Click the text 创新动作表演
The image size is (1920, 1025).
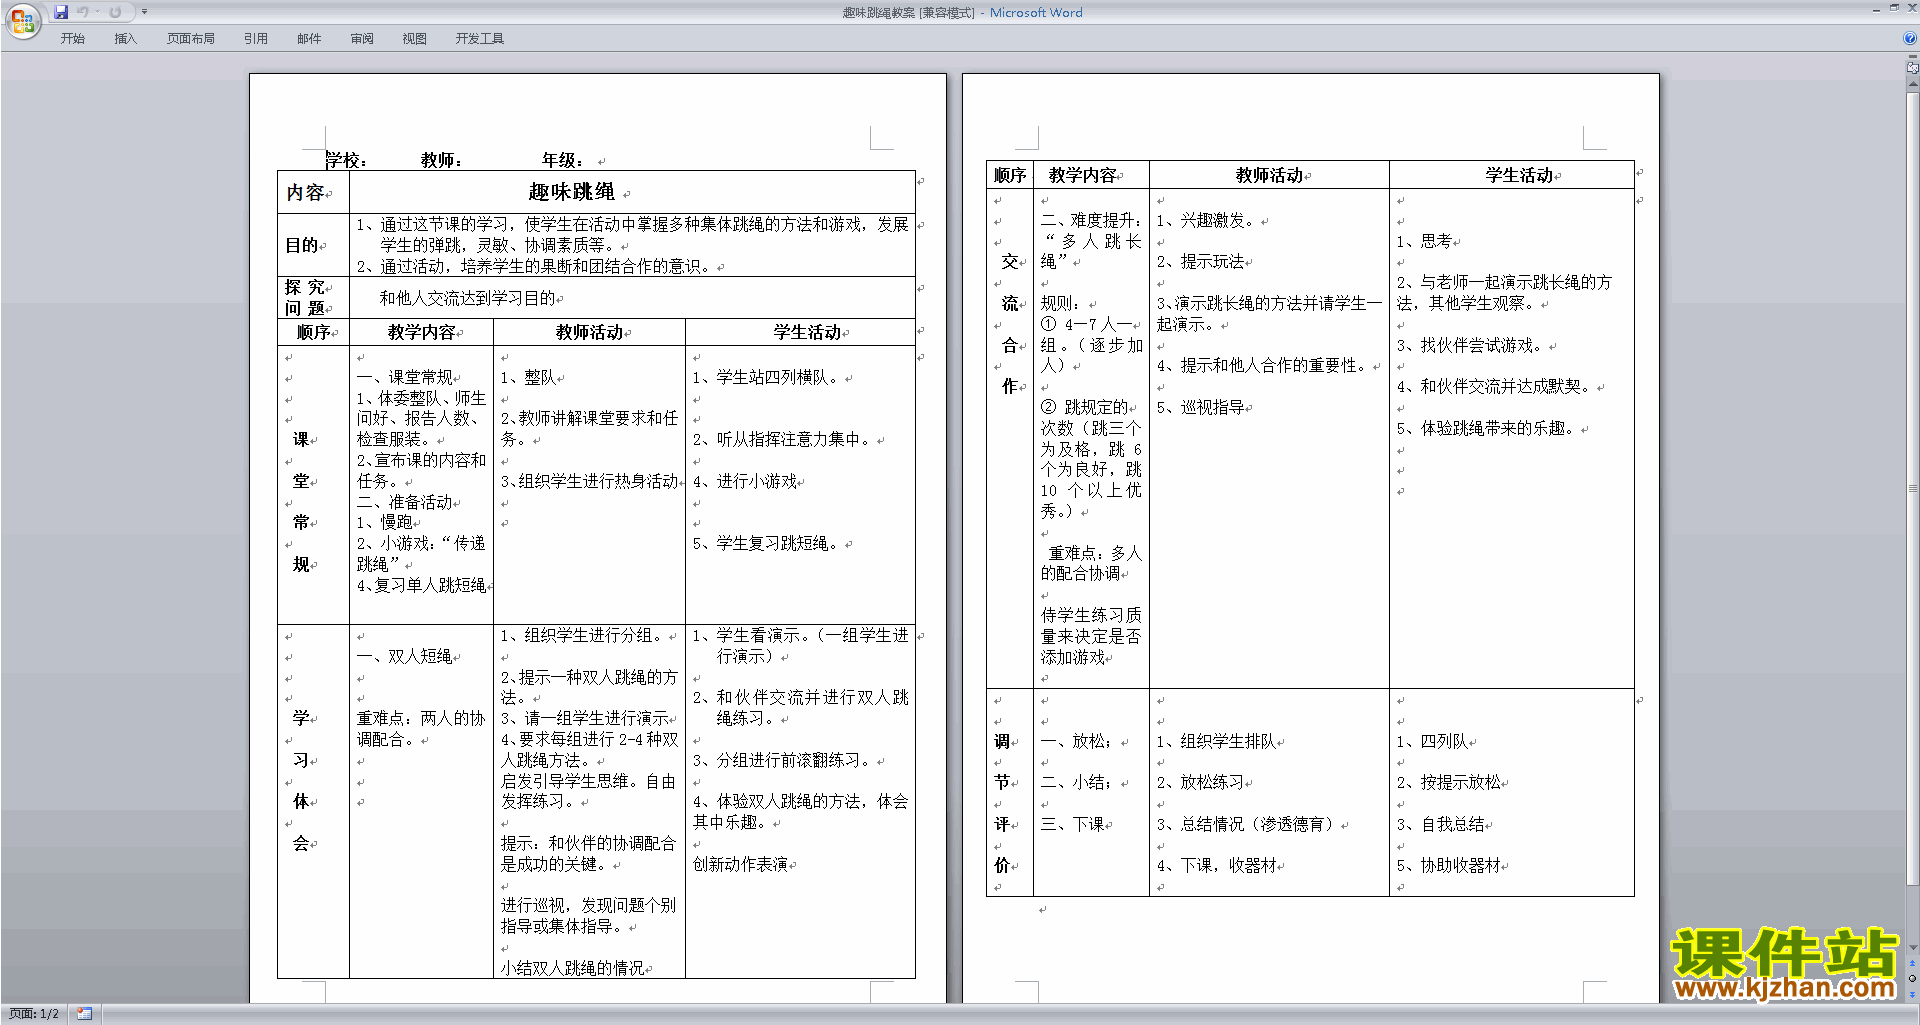pyautogui.click(x=741, y=864)
